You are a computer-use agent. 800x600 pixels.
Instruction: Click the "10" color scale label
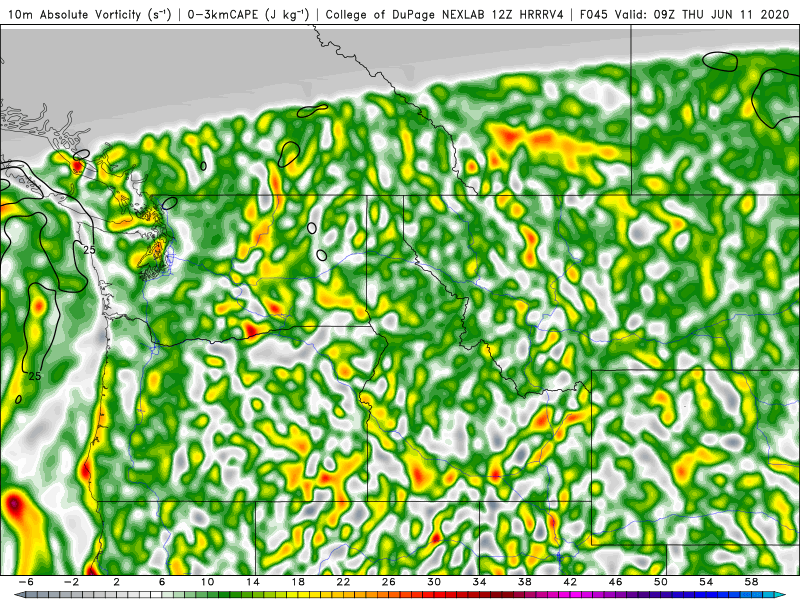click(x=207, y=582)
